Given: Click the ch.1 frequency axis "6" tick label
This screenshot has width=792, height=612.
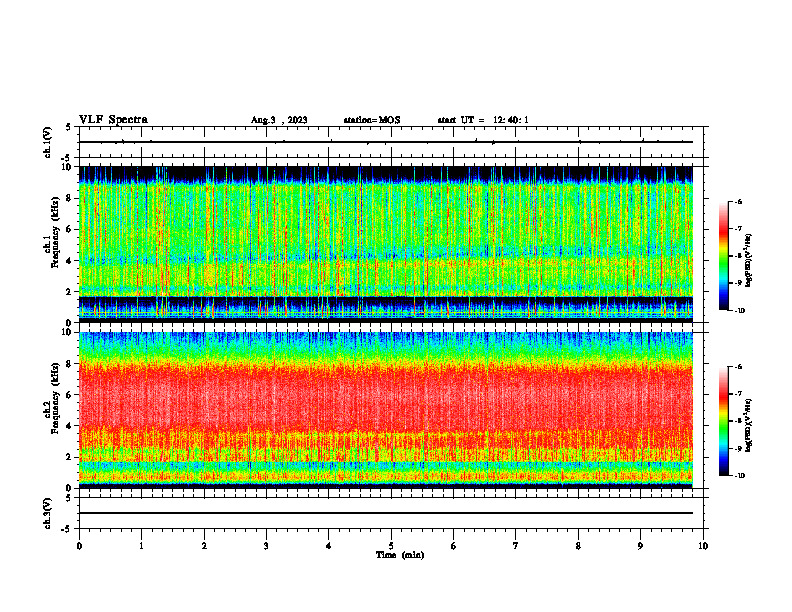Looking at the screenshot, I should tap(69, 229).
